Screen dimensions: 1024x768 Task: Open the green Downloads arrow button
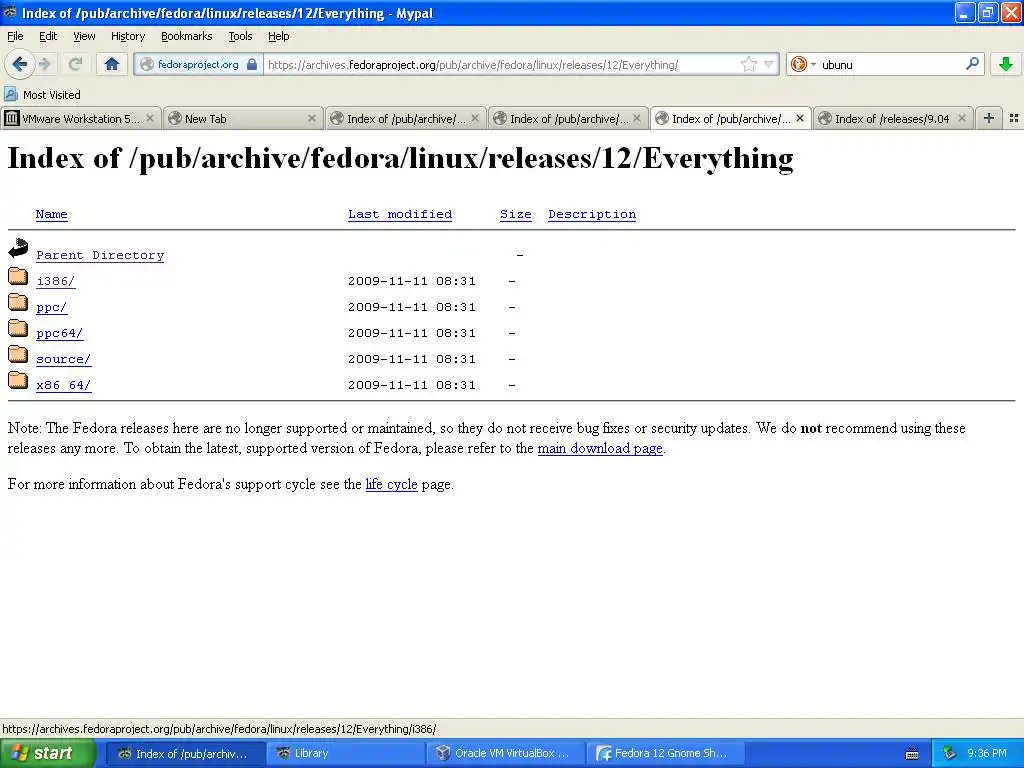pyautogui.click(x=1006, y=64)
